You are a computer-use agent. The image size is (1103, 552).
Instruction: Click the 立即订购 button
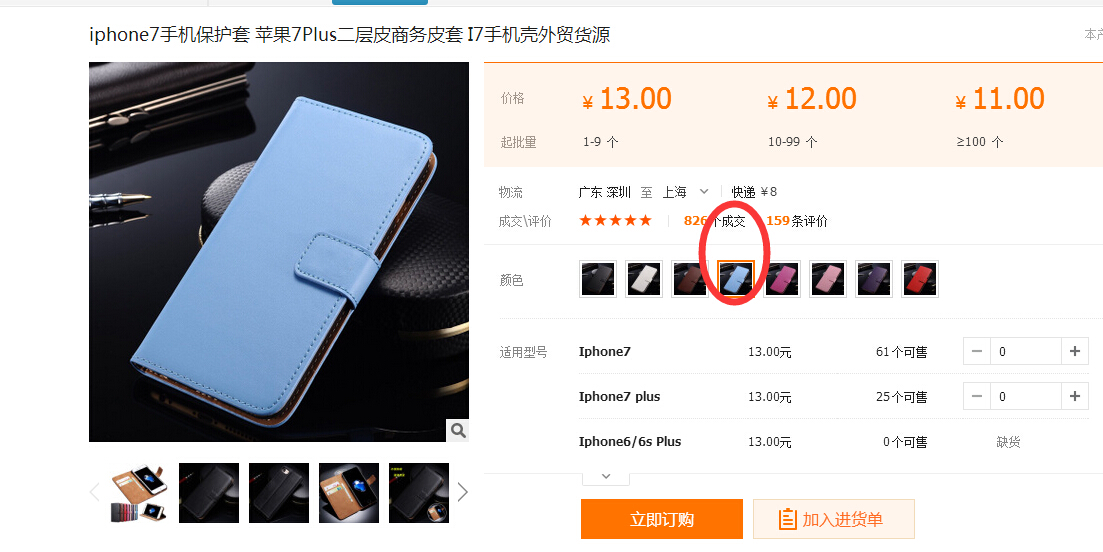coord(661,519)
